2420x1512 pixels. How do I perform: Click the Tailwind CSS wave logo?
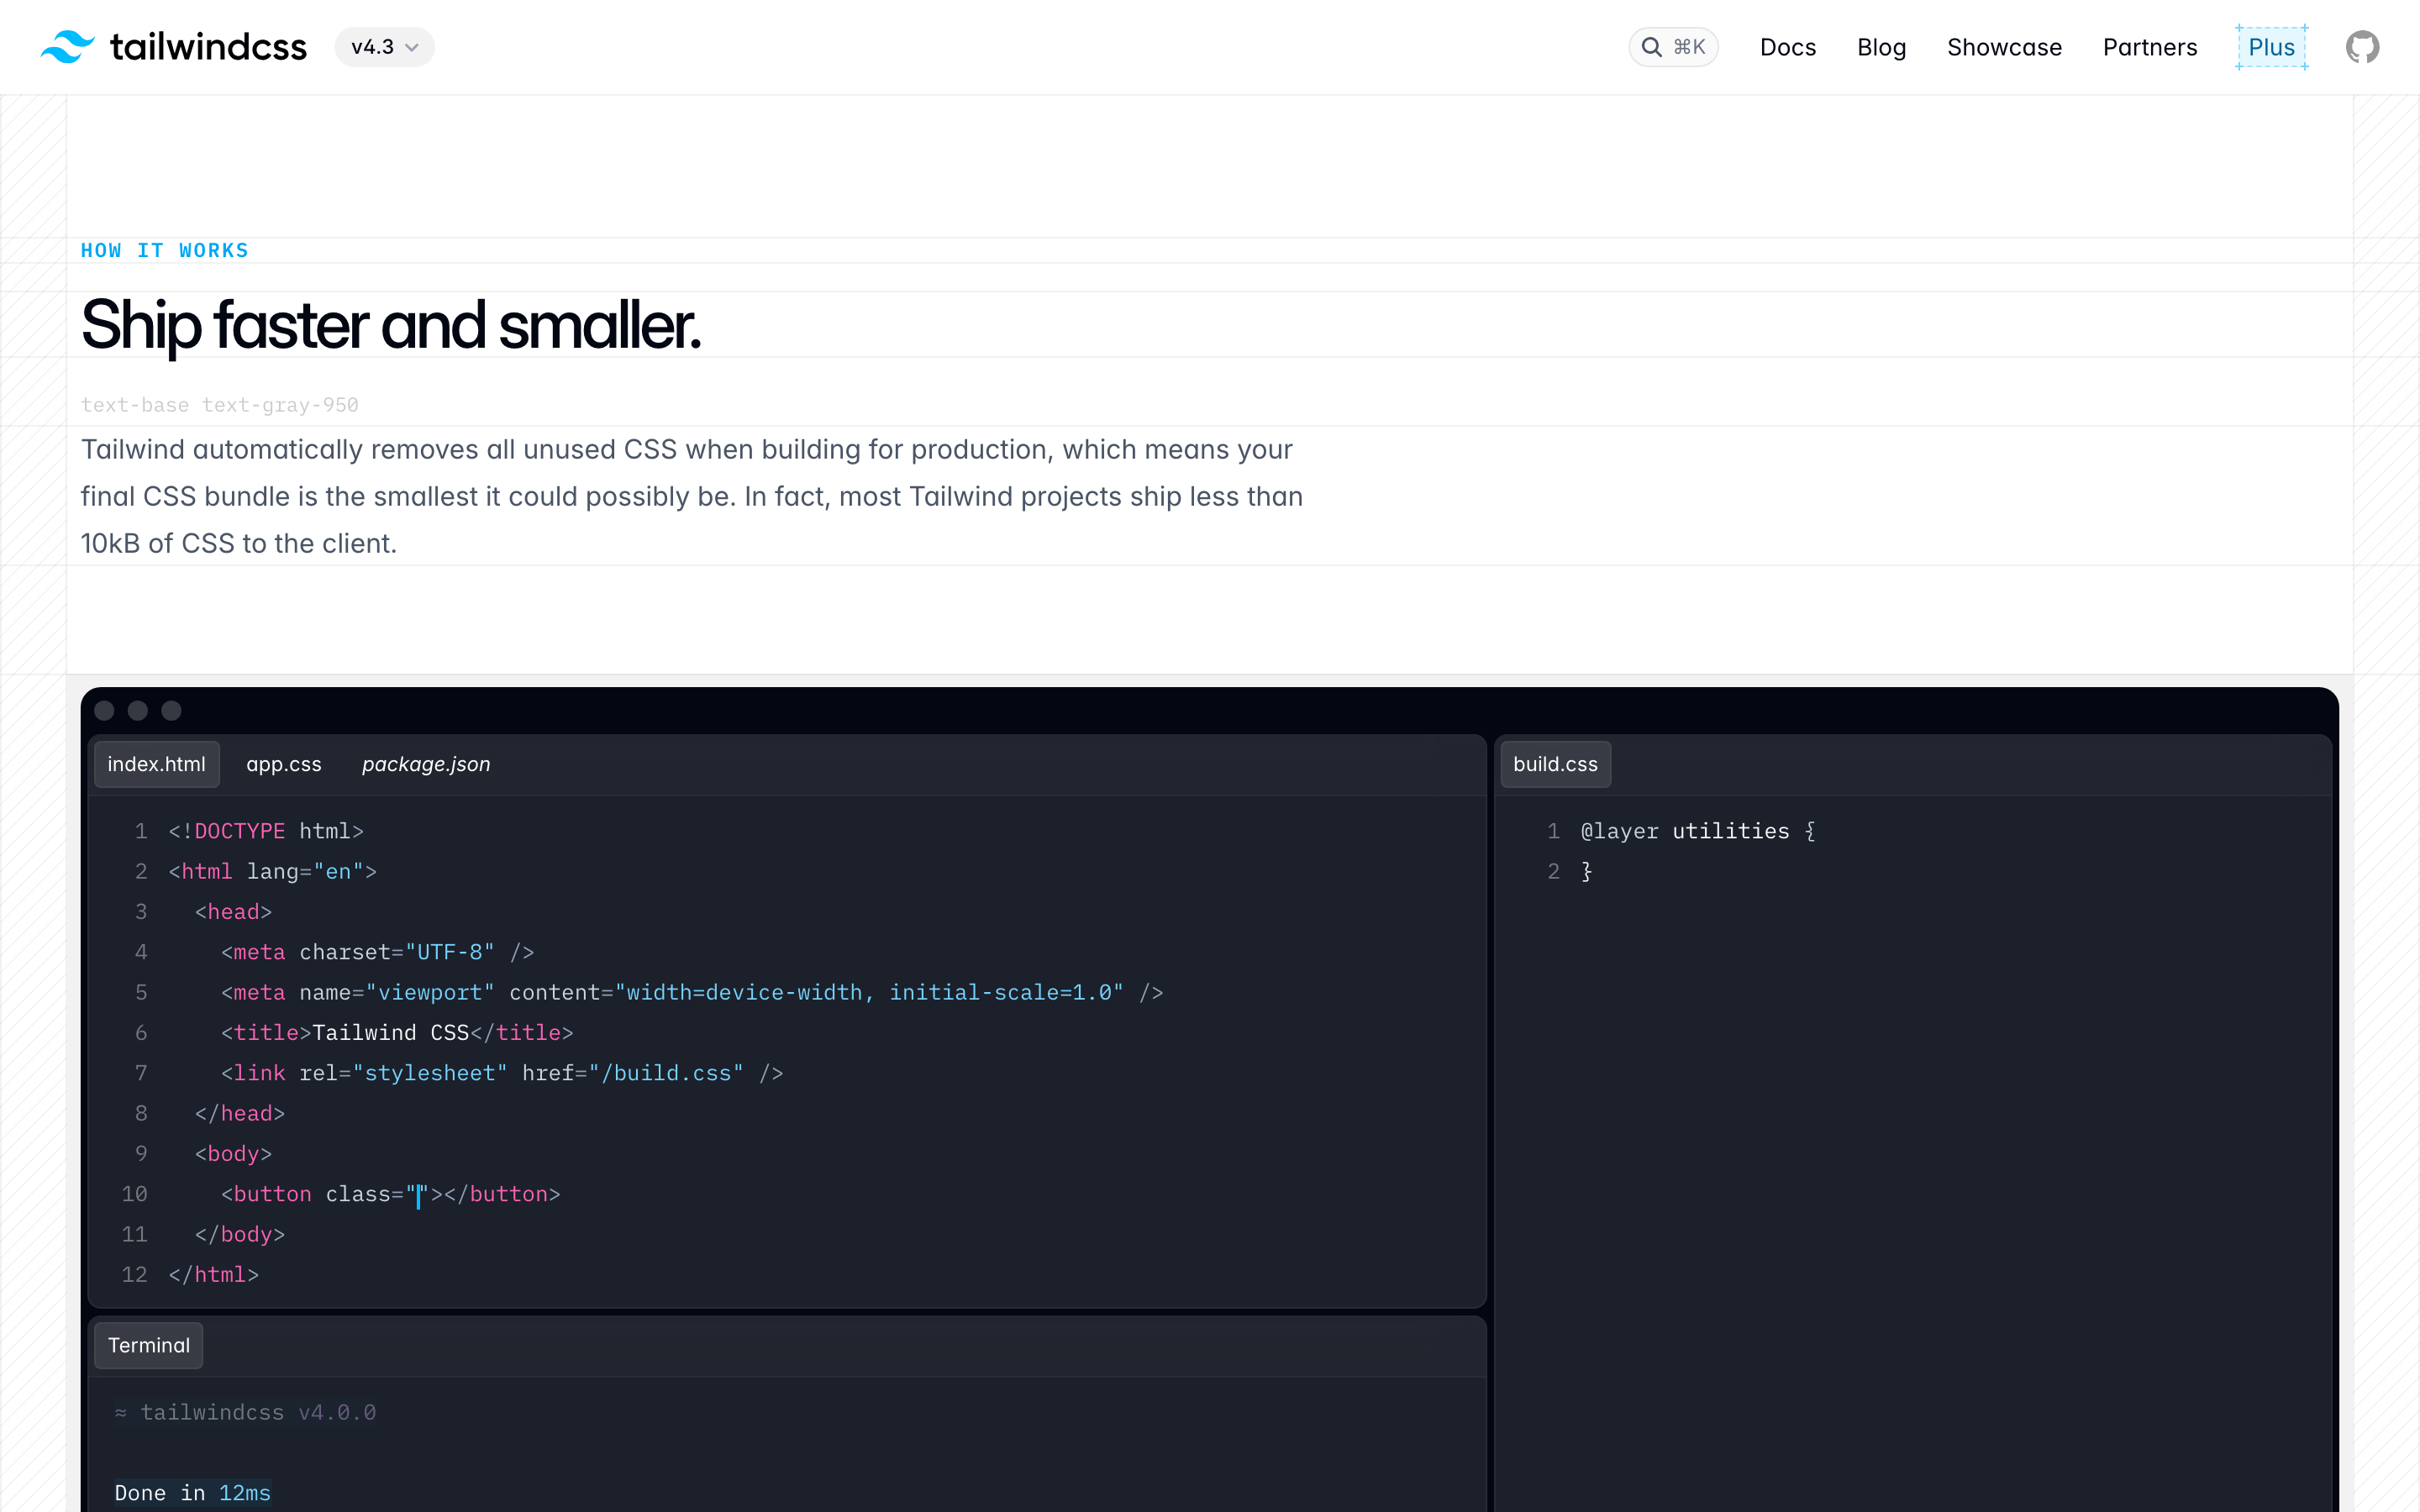click(68, 47)
